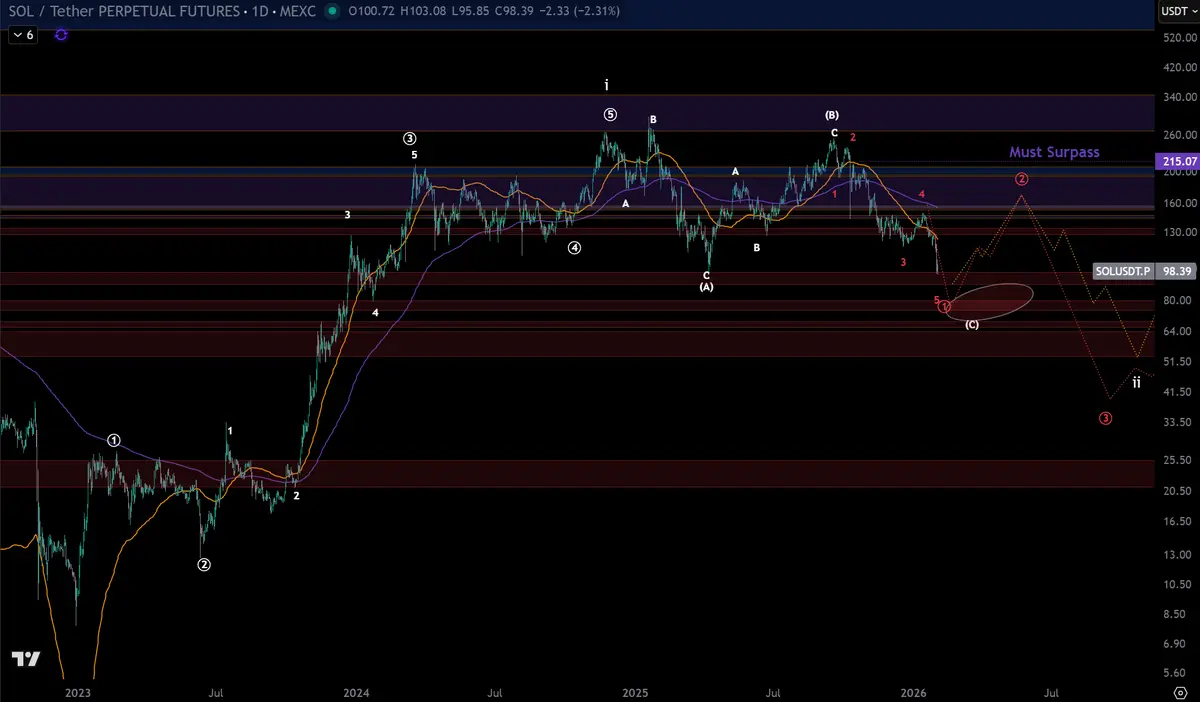The image size is (1200, 702).
Task: Click the green market status dot
Action: coord(331,12)
